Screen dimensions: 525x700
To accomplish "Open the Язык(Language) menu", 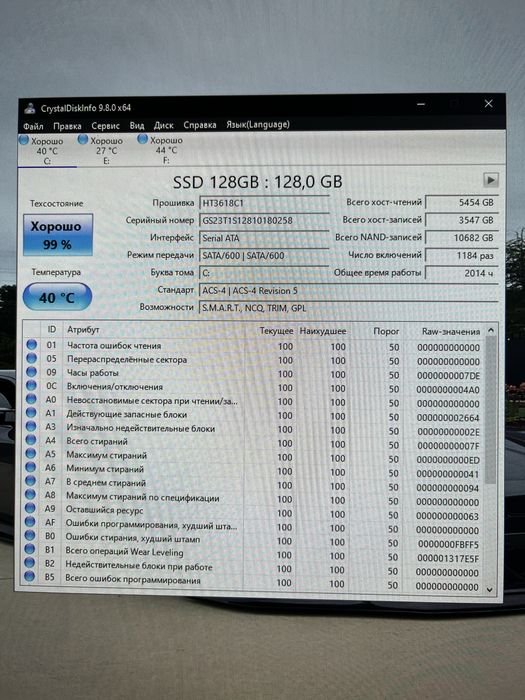I will tap(258, 125).
